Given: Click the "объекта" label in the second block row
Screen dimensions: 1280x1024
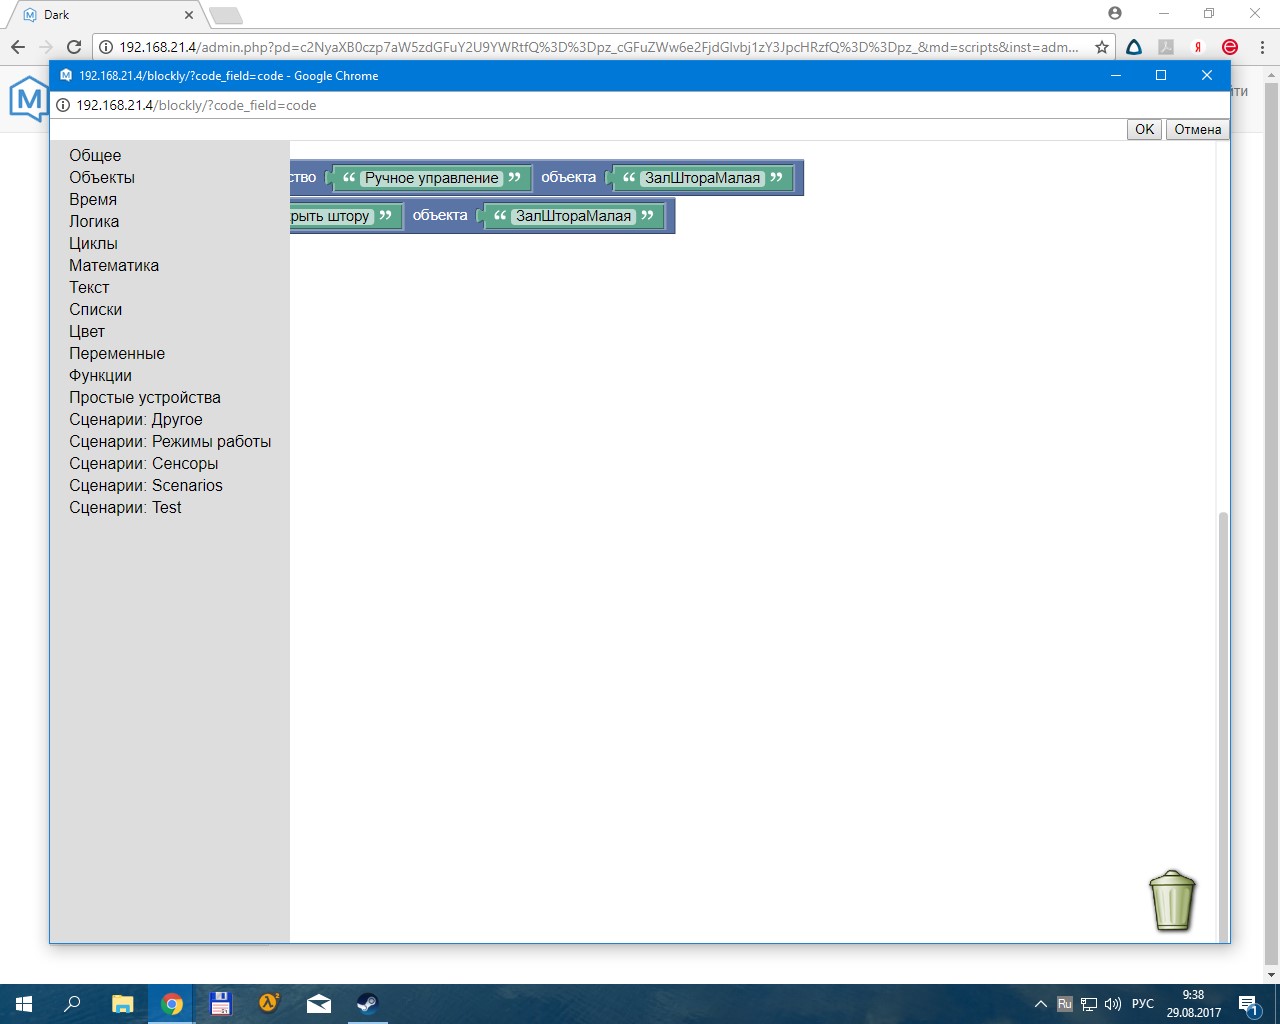Looking at the screenshot, I should 440,215.
